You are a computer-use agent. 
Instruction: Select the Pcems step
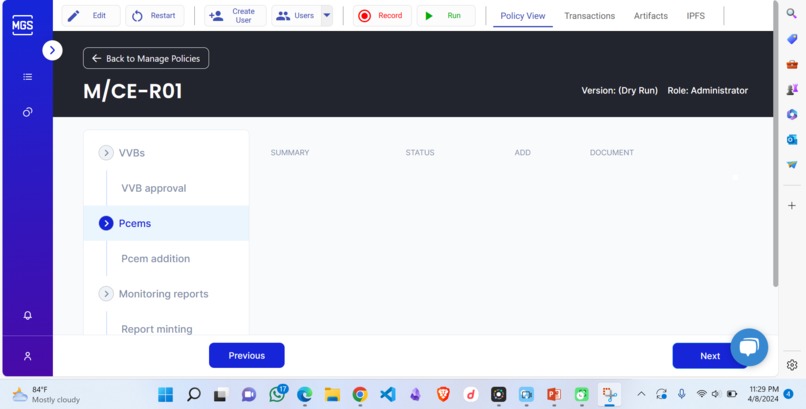pyautogui.click(x=166, y=223)
